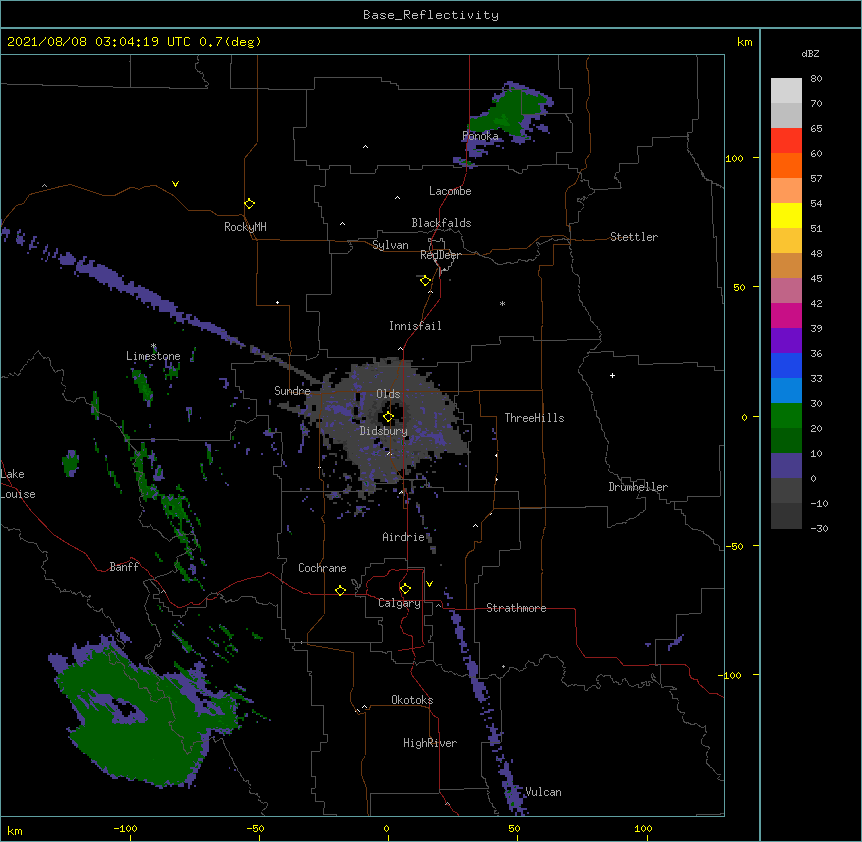Click the yellow V marker northwest of RockyMH
This screenshot has width=862, height=842.
tap(175, 184)
